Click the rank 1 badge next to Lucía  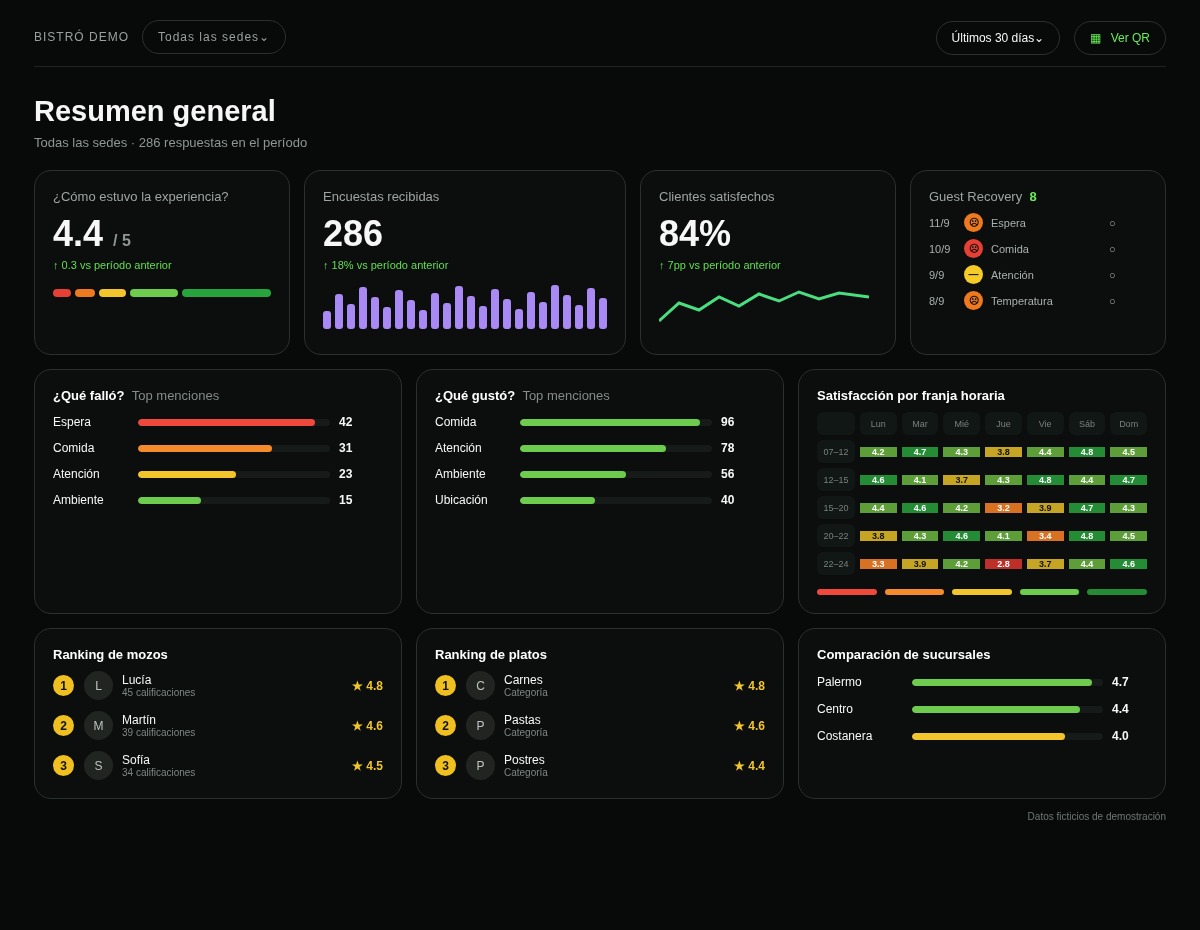pyautogui.click(x=63, y=686)
